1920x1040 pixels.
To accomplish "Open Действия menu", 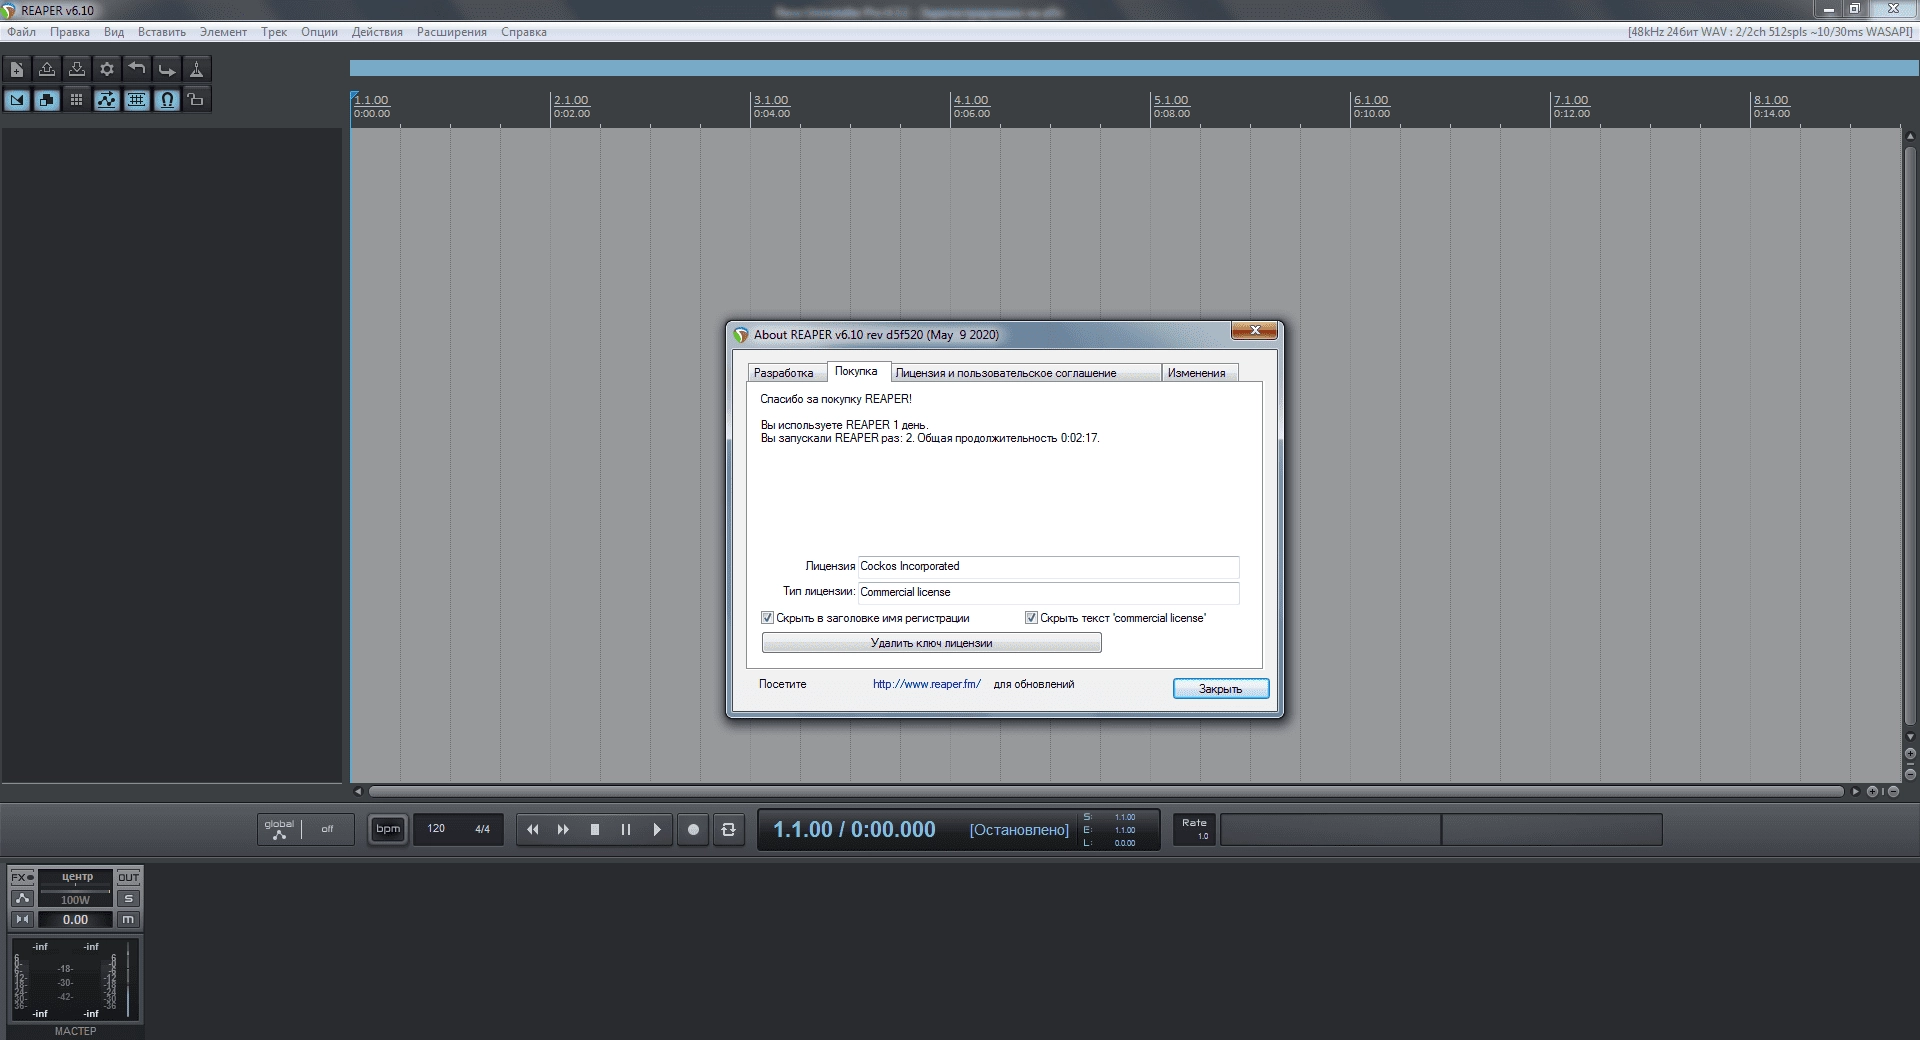I will click(x=377, y=32).
